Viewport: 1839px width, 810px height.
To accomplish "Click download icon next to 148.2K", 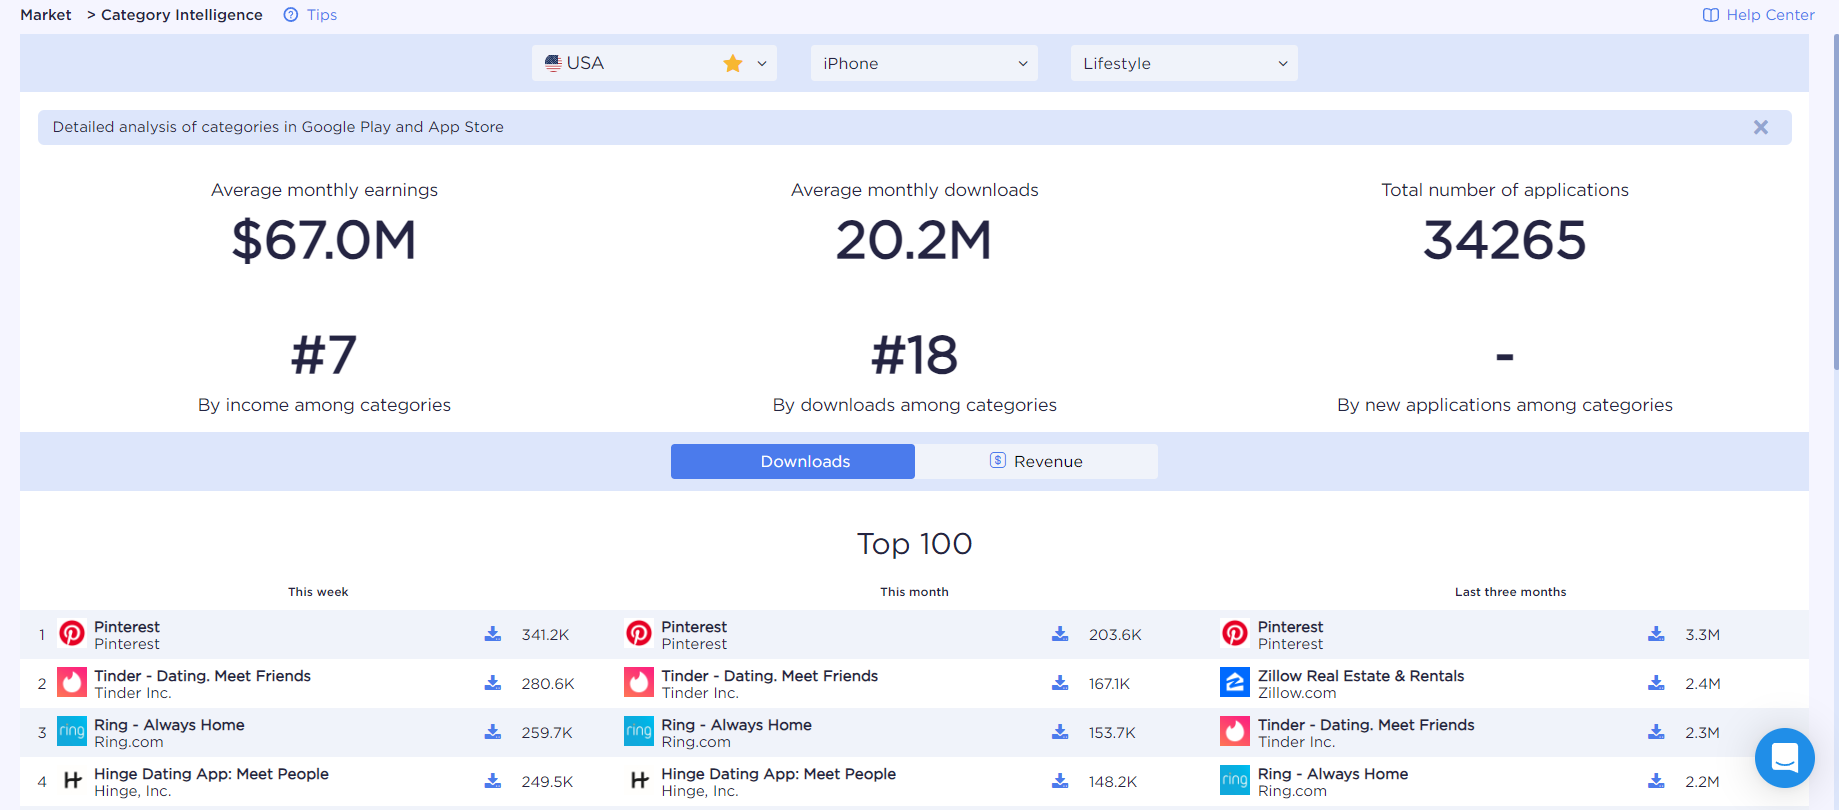I will click(x=1060, y=781).
